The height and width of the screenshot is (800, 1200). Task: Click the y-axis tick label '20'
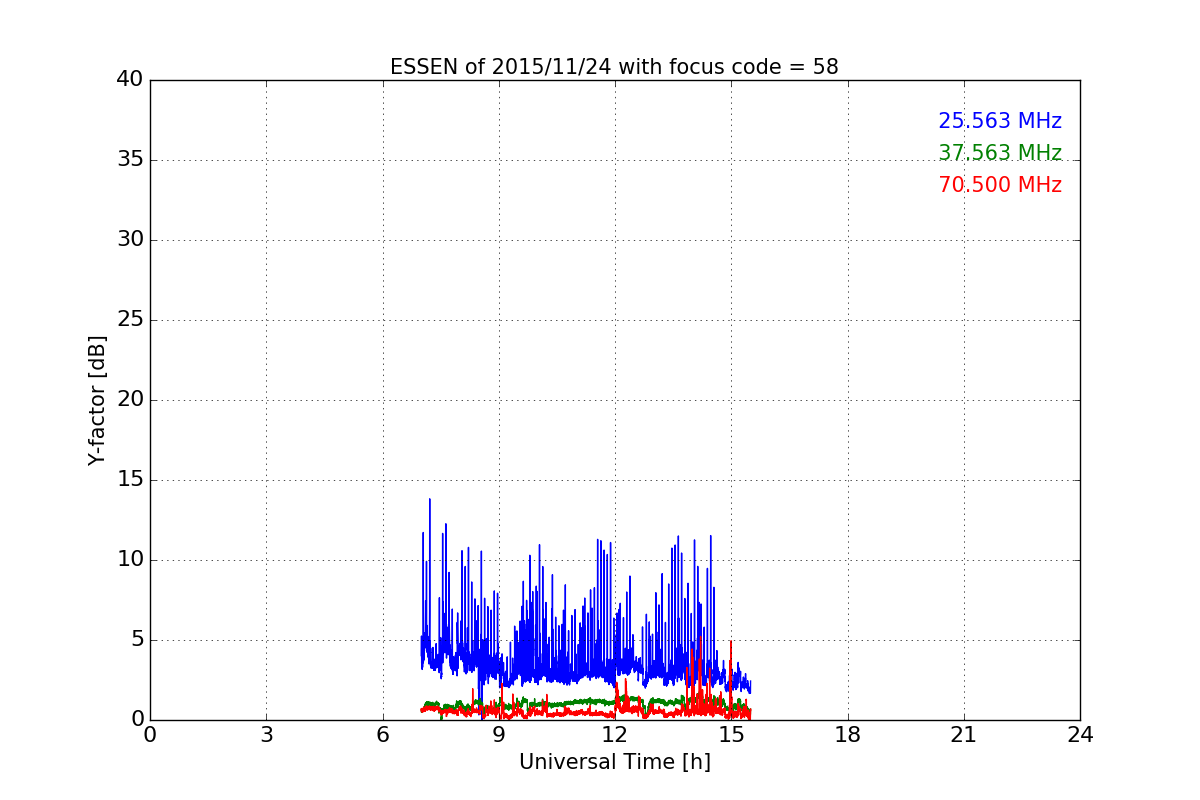click(130, 400)
